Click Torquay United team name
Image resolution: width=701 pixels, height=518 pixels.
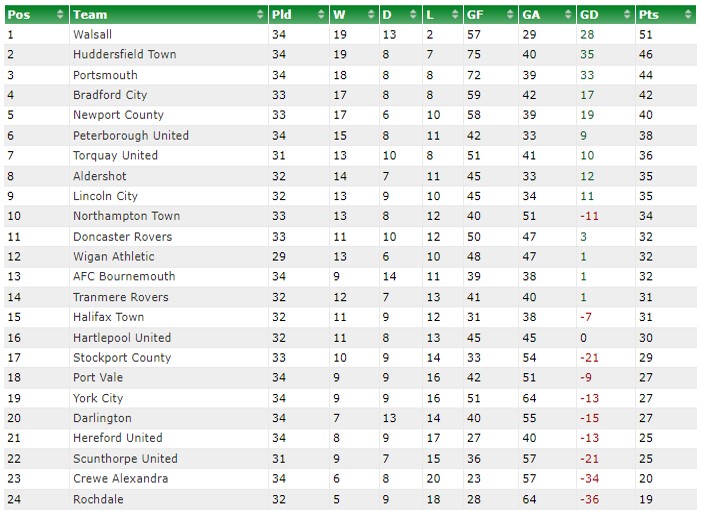(115, 156)
